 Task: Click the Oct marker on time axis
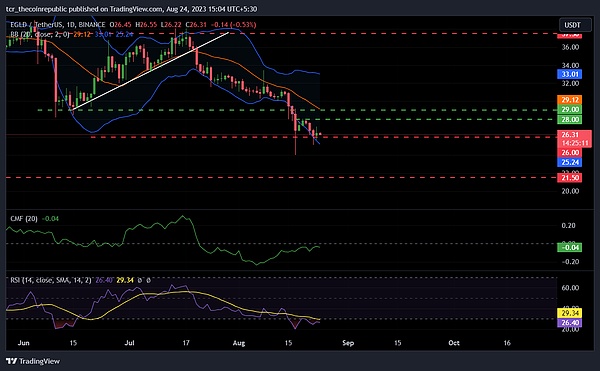454,343
